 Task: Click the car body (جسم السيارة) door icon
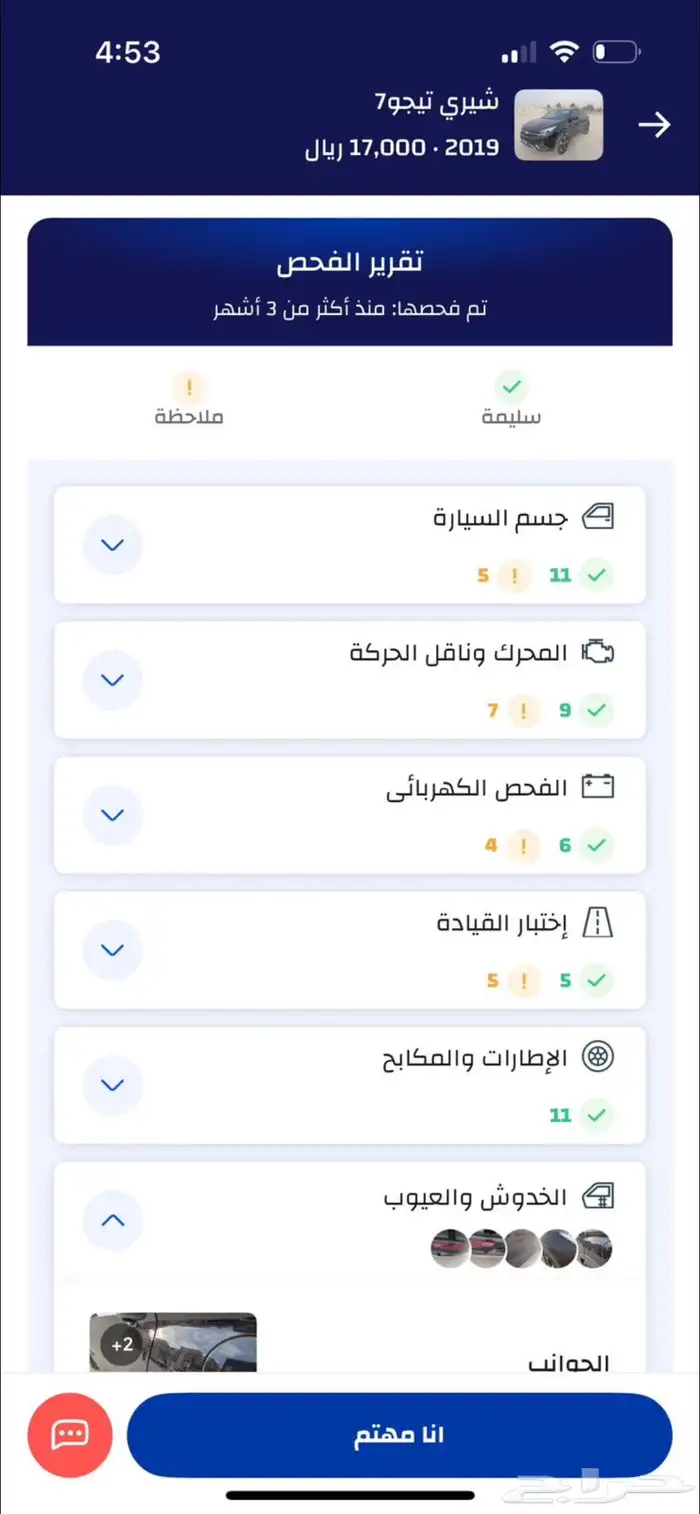click(599, 515)
